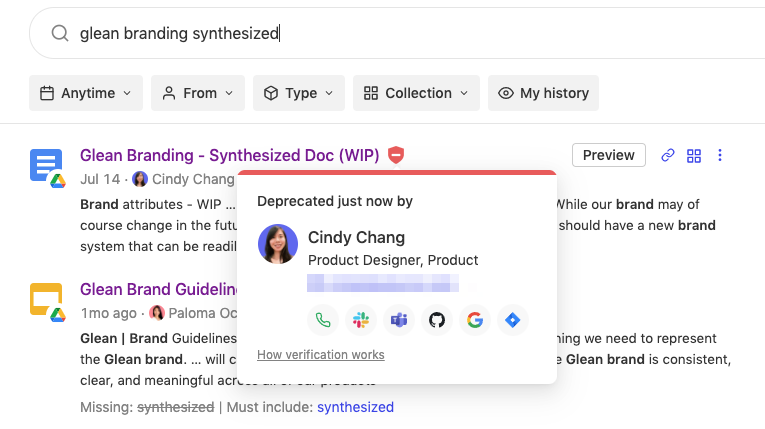Viewport: 765px width, 429px height.
Task: Click Cindy Chang's profile photo in popup
Action: coord(278,244)
